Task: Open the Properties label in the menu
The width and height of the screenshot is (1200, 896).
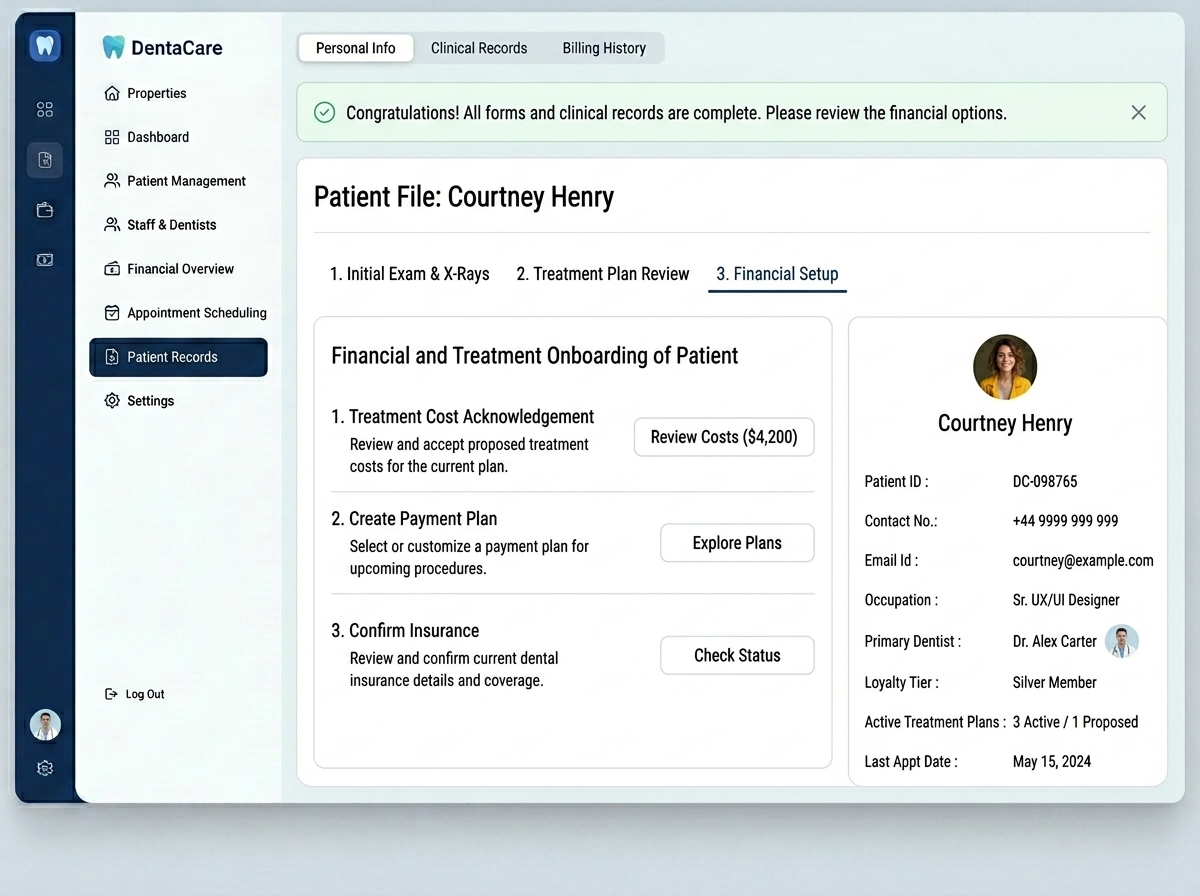Action: click(x=157, y=93)
